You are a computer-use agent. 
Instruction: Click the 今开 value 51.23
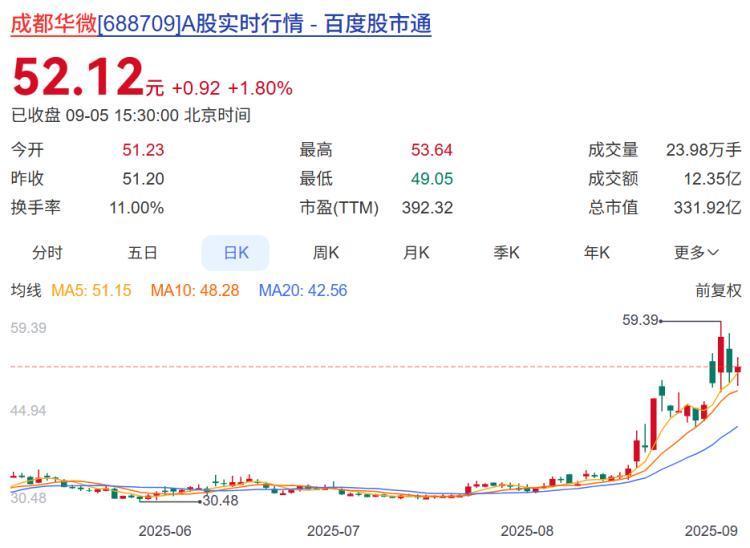pyautogui.click(x=143, y=150)
